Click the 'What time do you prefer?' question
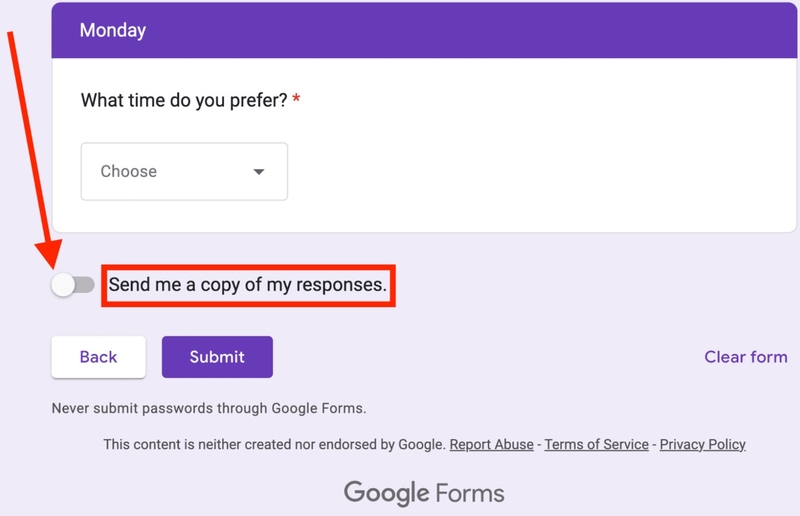 click(x=184, y=101)
